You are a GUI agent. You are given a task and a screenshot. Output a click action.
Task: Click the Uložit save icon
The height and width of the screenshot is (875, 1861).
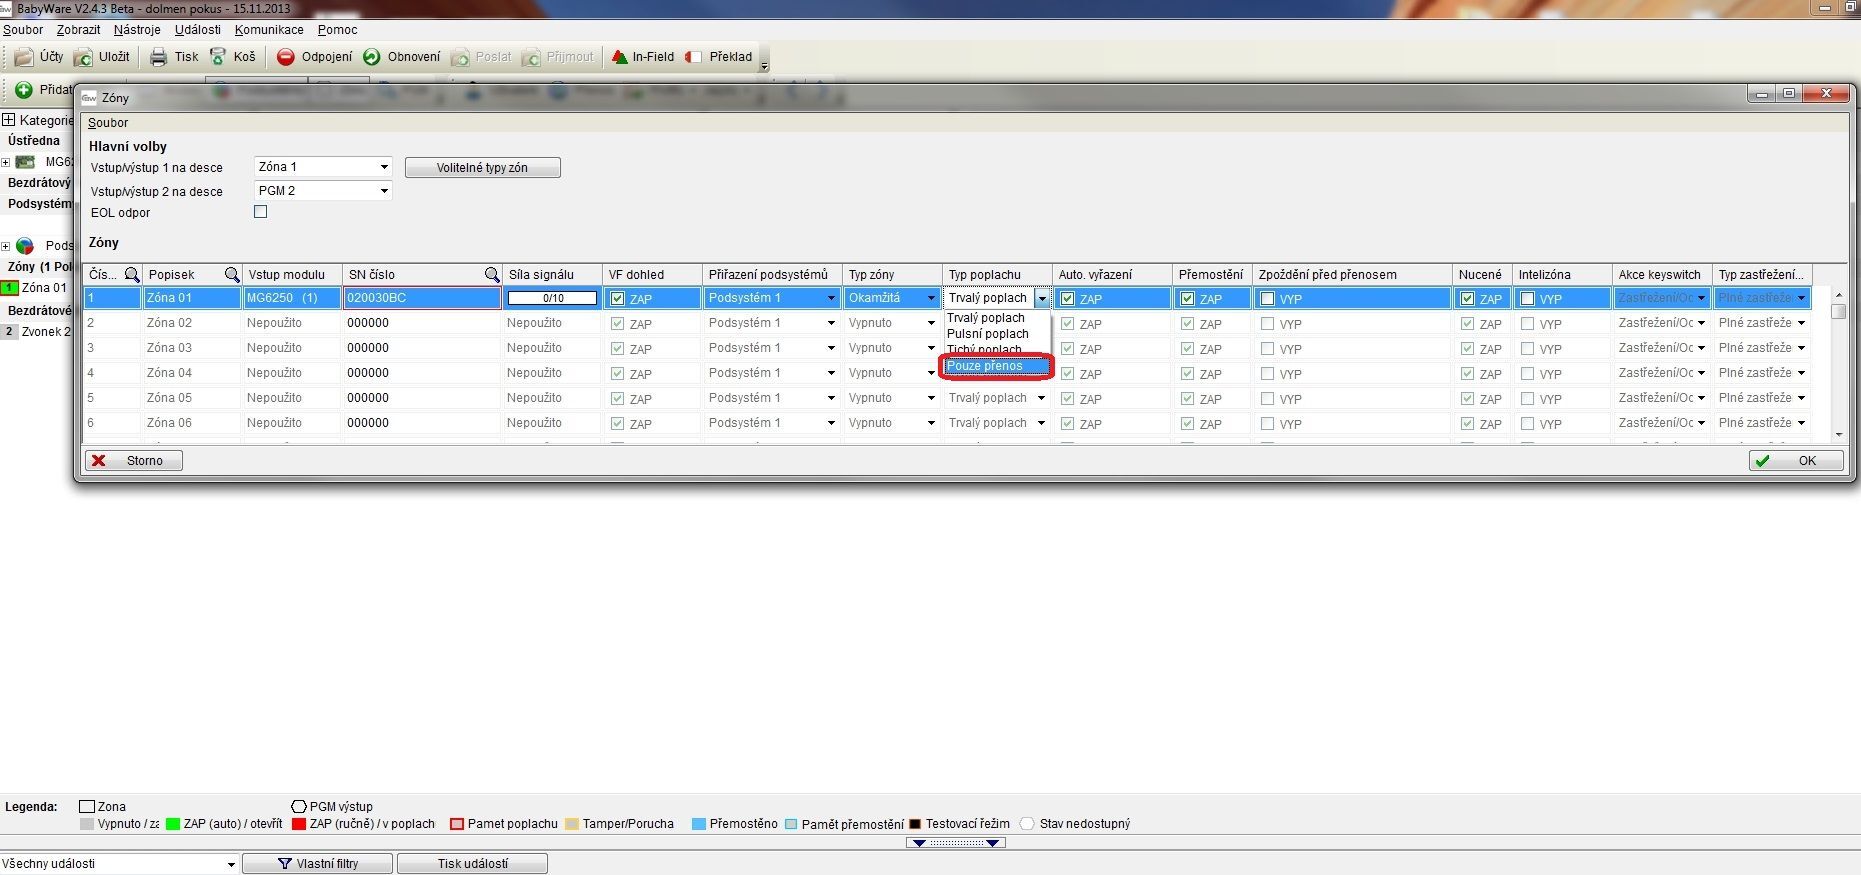84,57
